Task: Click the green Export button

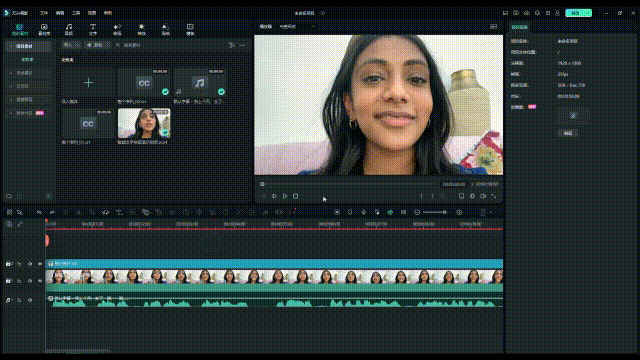Action: pyautogui.click(x=578, y=13)
